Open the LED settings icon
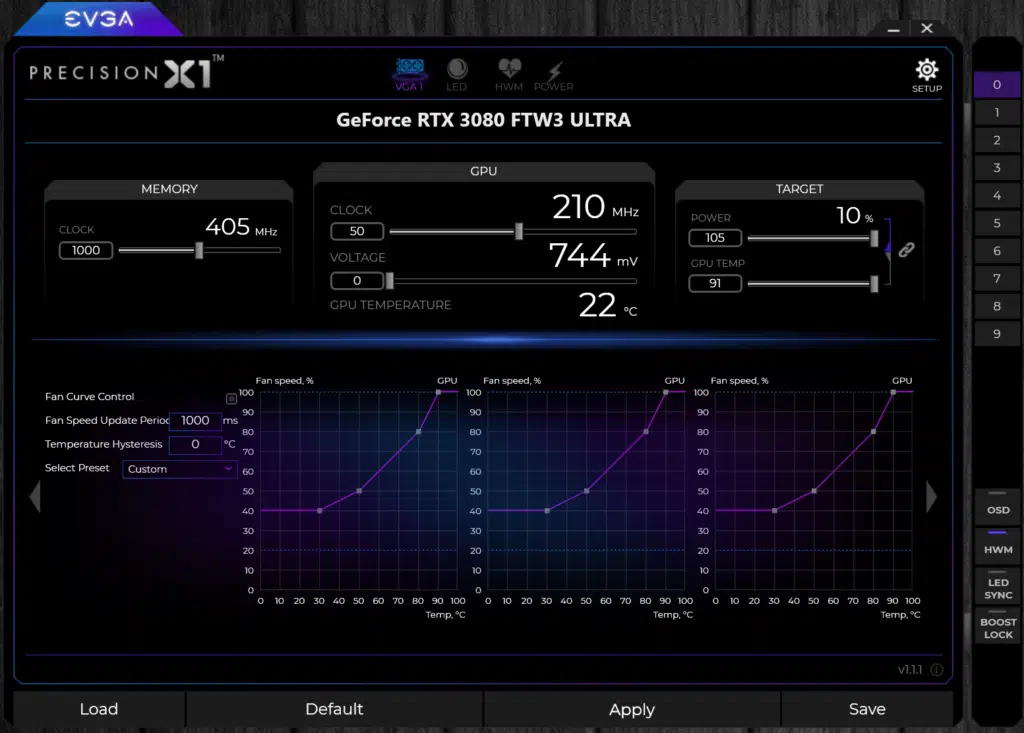 click(x=456, y=74)
